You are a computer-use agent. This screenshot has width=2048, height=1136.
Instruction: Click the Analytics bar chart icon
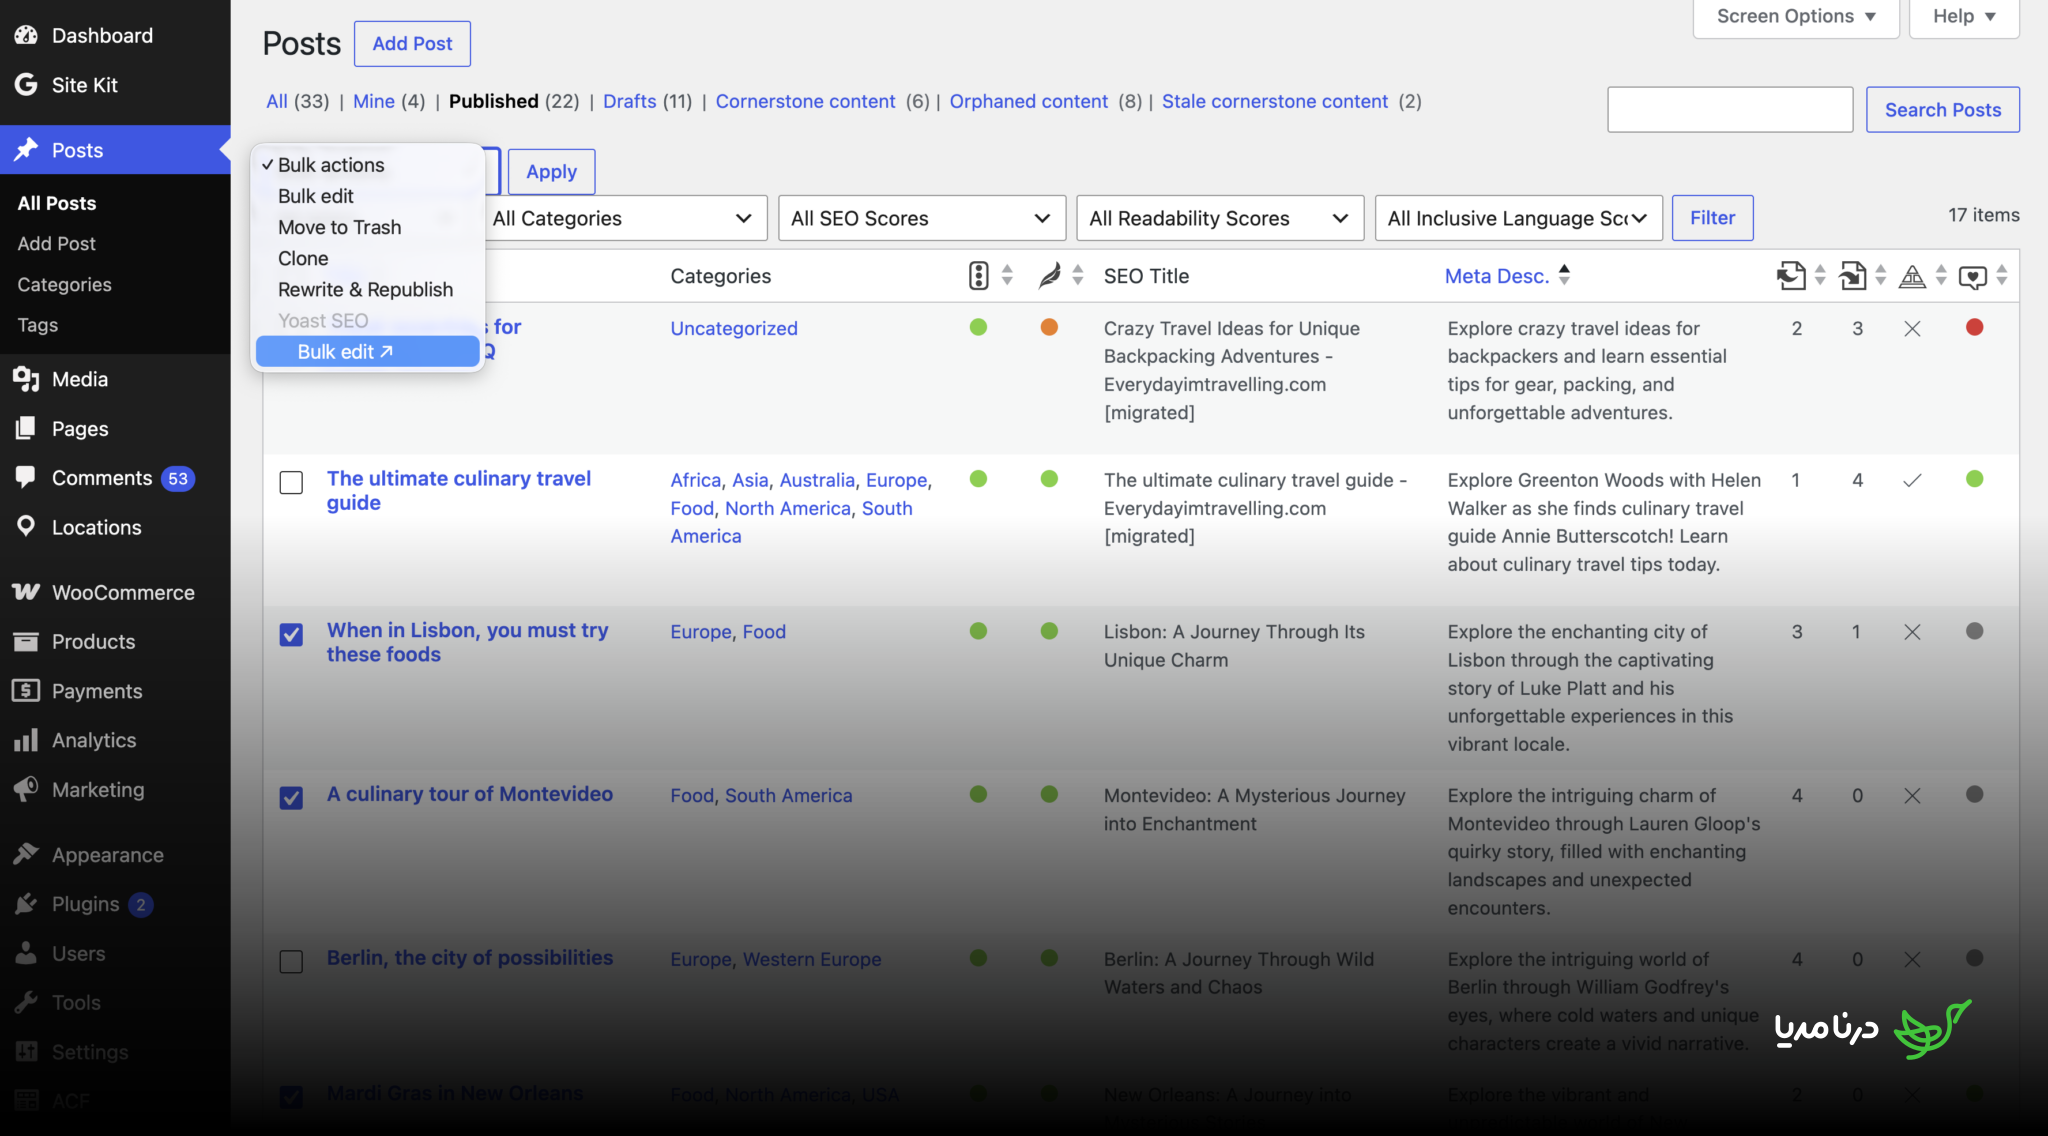click(26, 740)
